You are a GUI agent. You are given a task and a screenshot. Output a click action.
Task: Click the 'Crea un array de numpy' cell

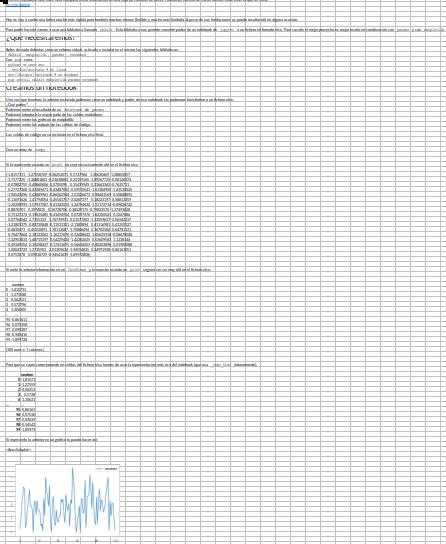tap(27, 150)
